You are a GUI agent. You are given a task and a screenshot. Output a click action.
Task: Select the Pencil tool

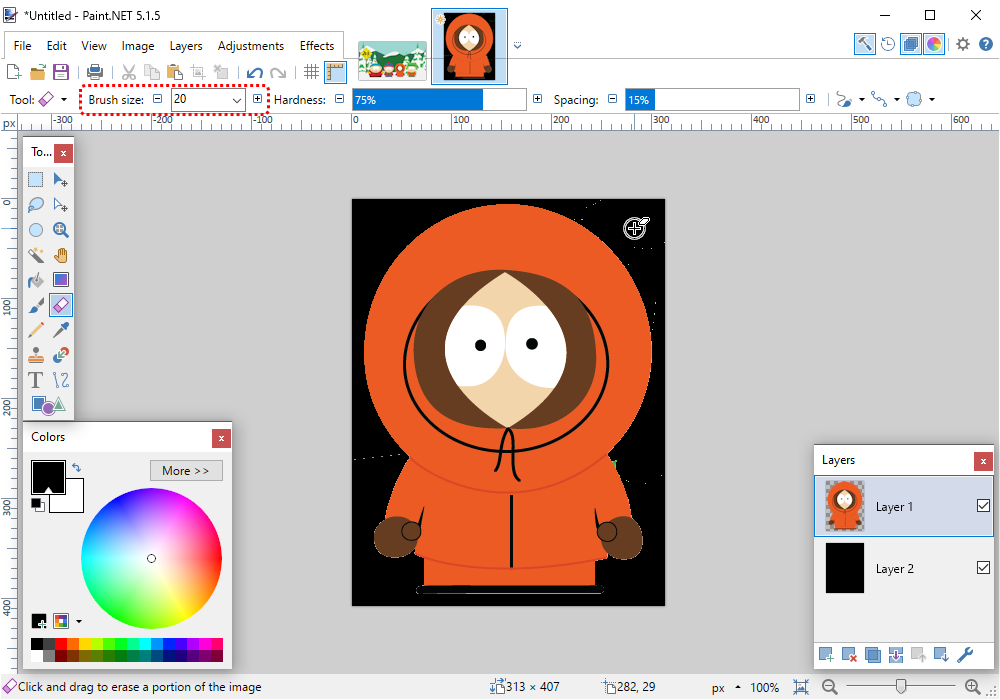coord(36,330)
